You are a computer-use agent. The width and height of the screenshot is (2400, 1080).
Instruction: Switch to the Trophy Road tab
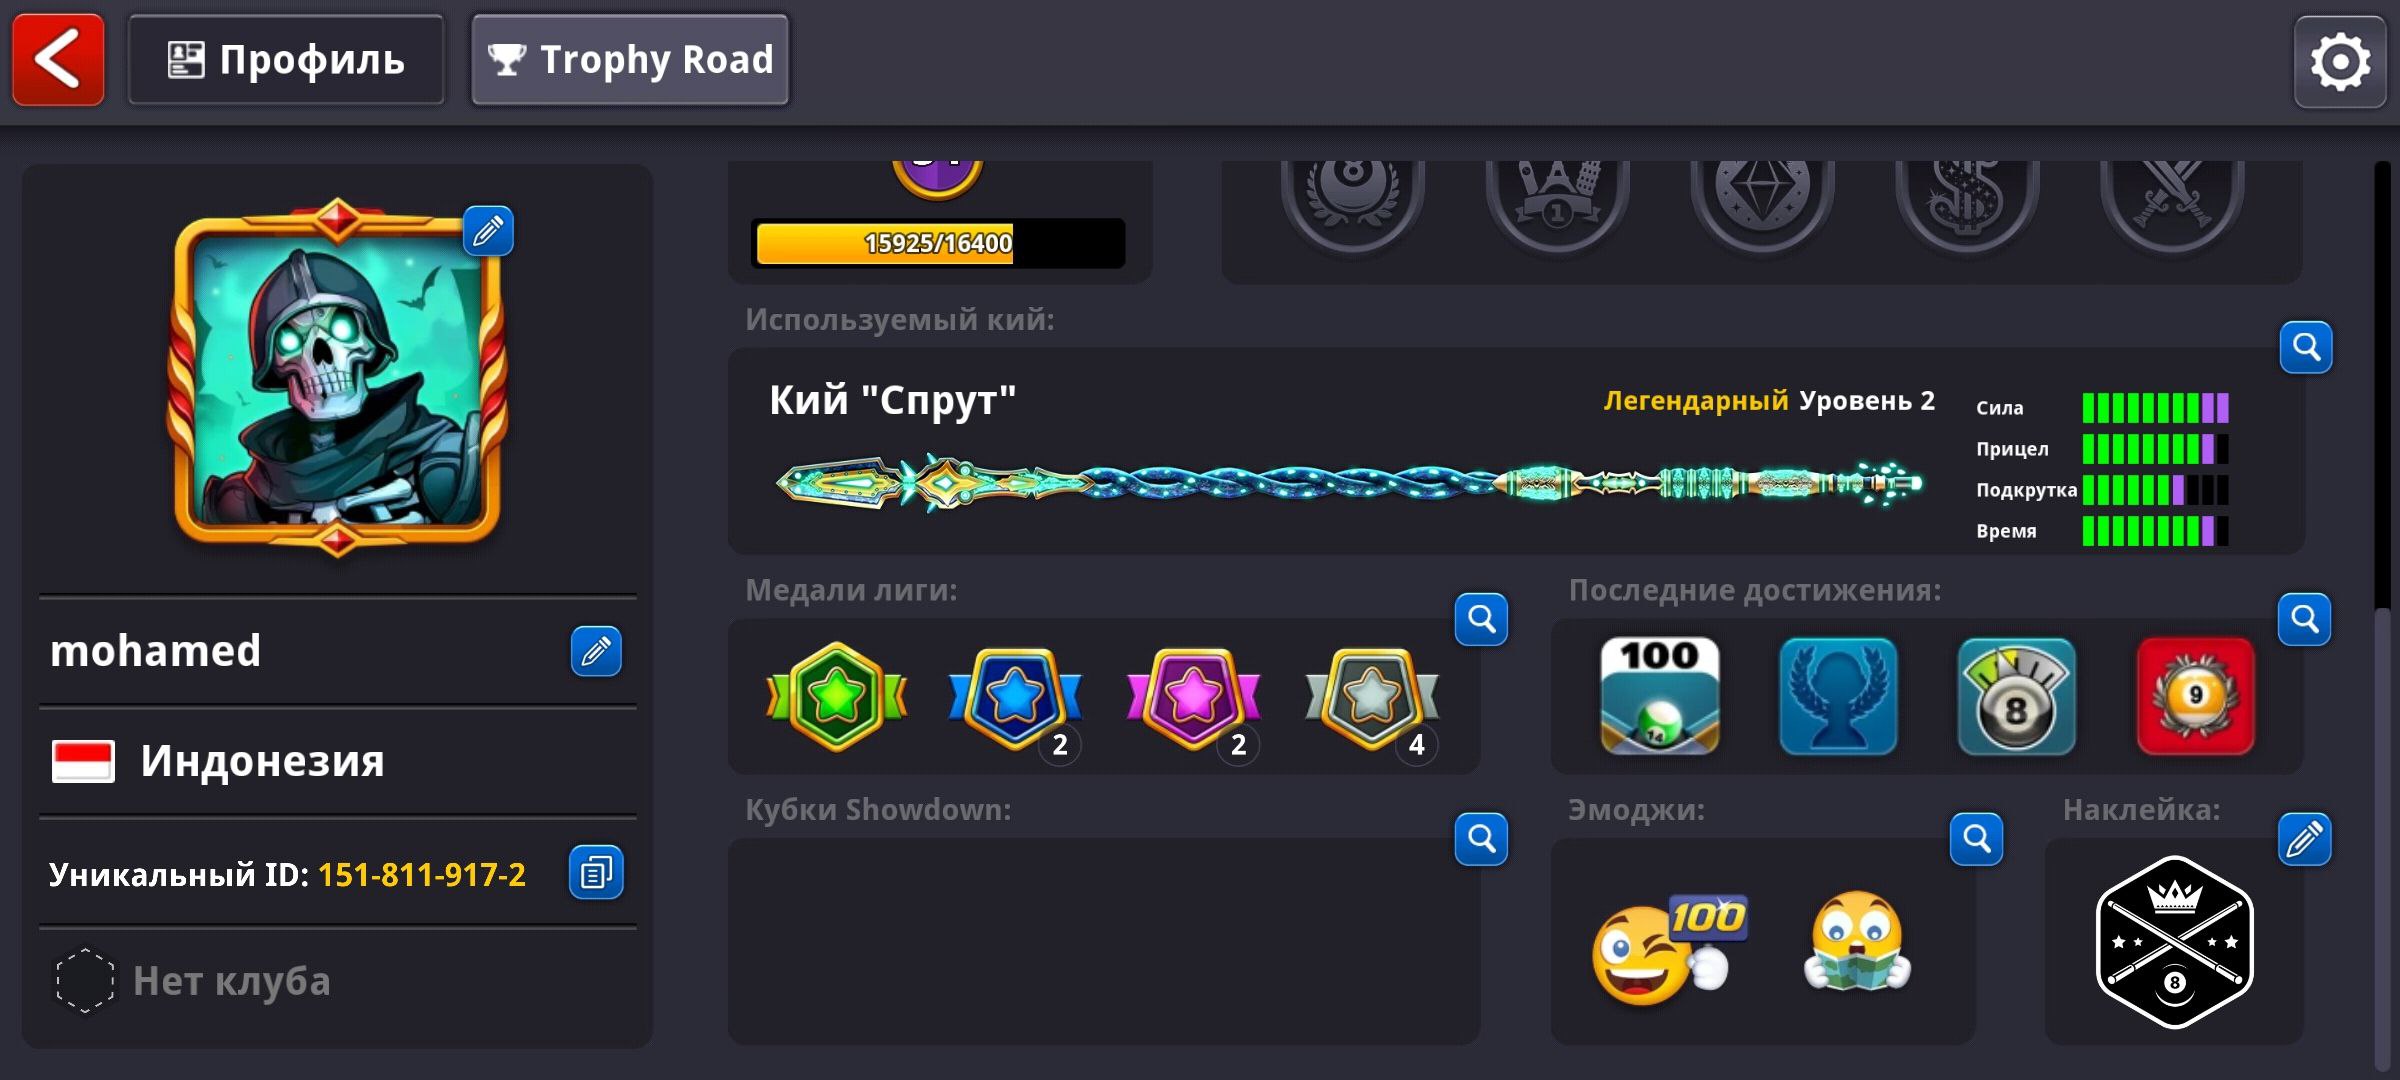[x=630, y=60]
